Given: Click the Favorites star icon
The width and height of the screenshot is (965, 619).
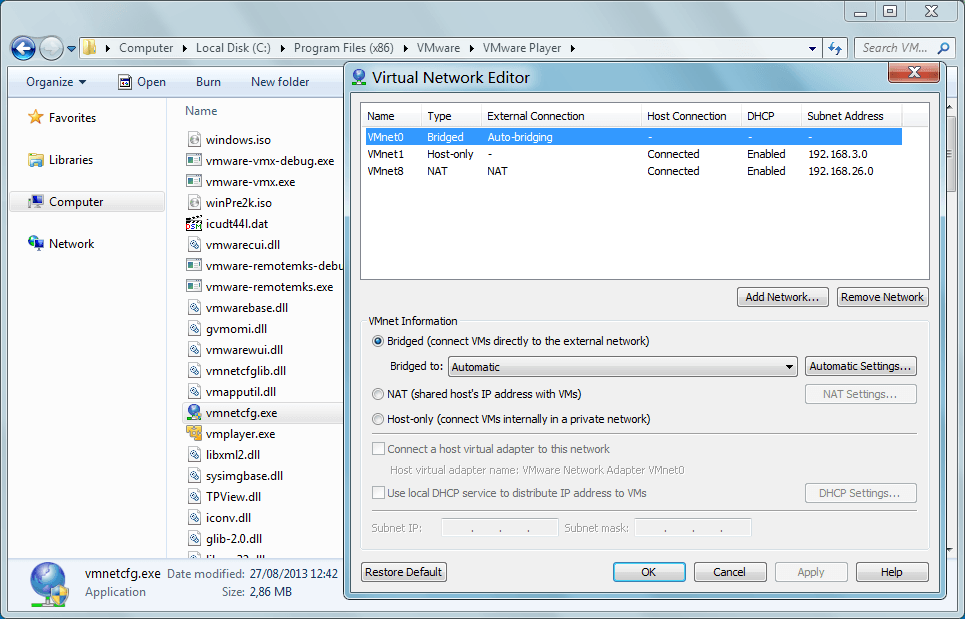Looking at the screenshot, I should click(x=36, y=118).
